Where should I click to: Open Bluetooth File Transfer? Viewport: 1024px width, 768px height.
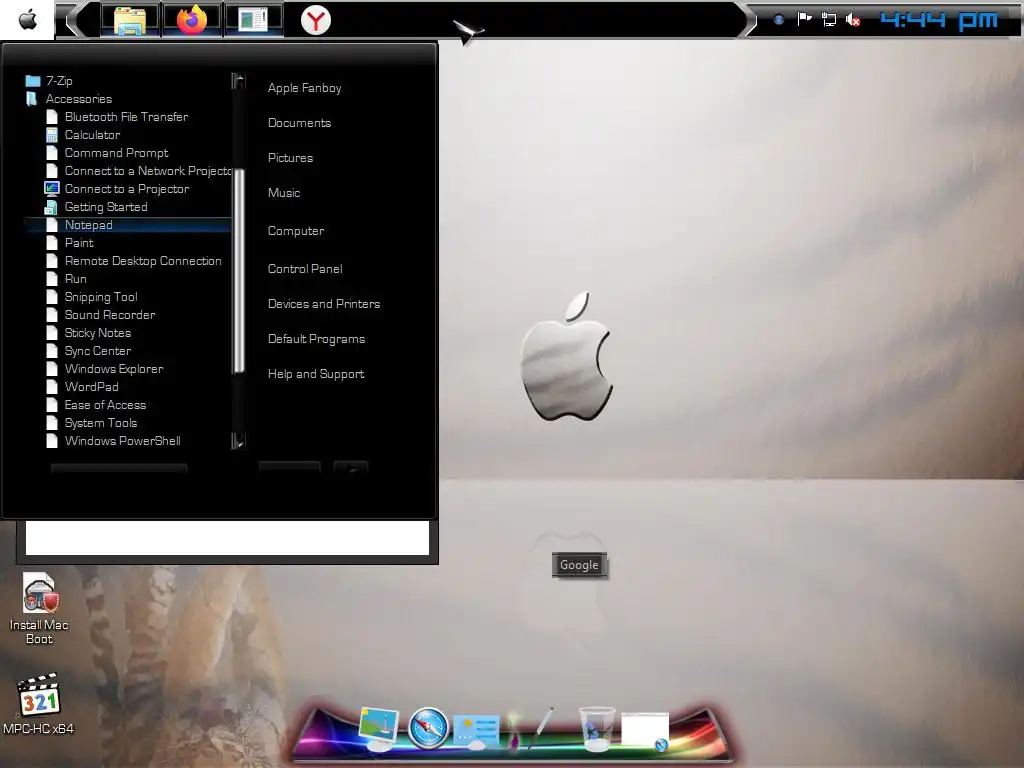(126, 117)
